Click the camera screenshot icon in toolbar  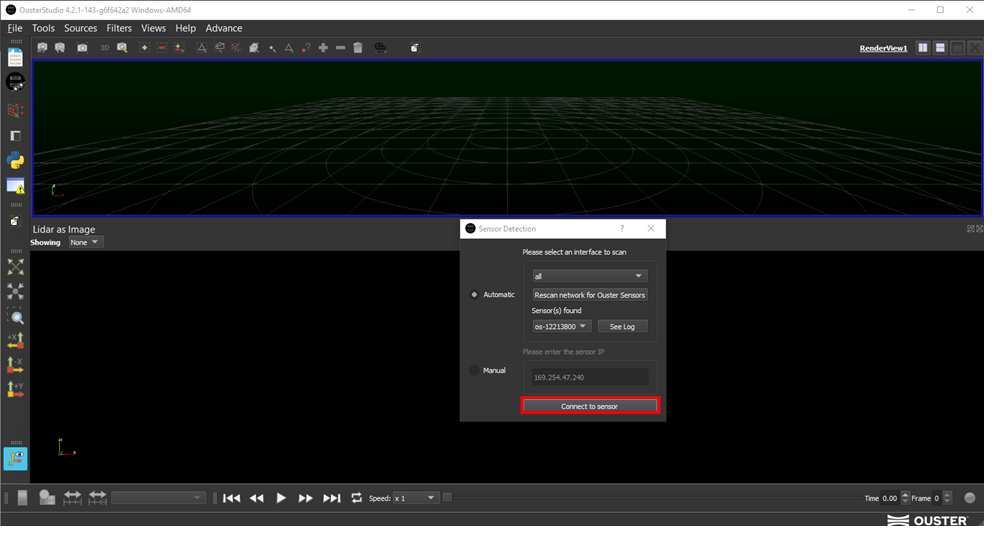[82, 48]
